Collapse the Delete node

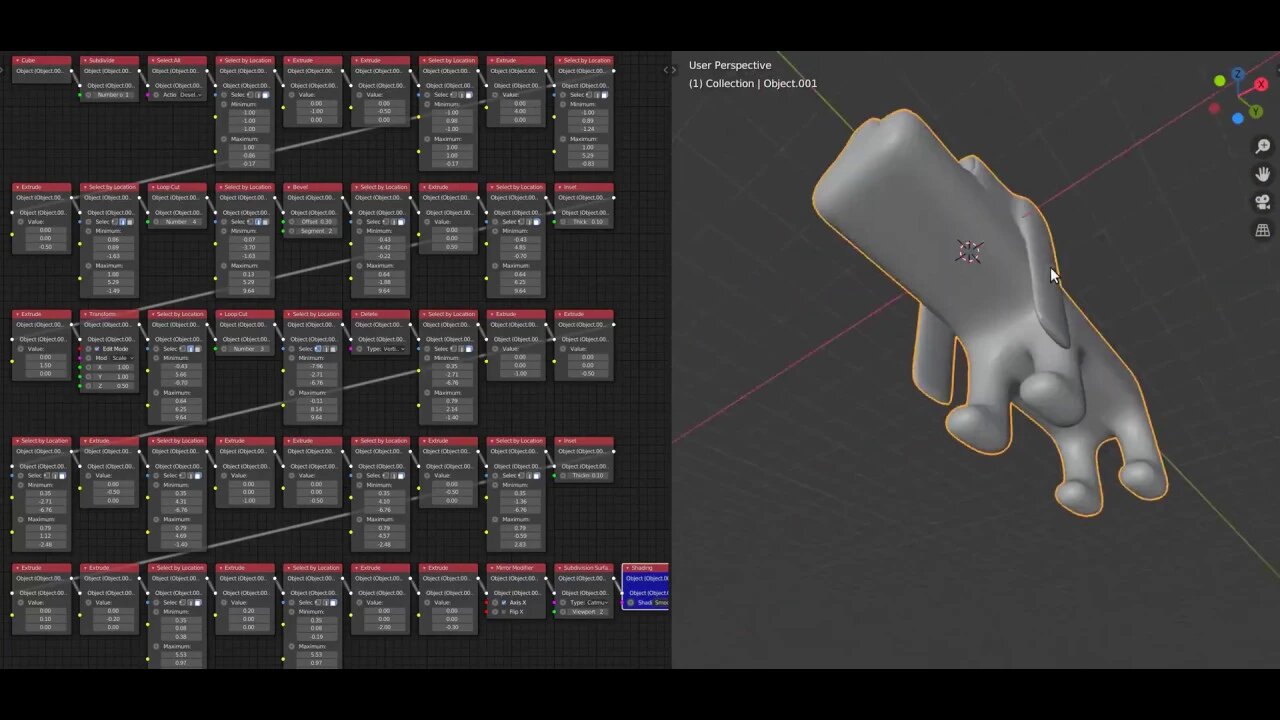point(358,314)
